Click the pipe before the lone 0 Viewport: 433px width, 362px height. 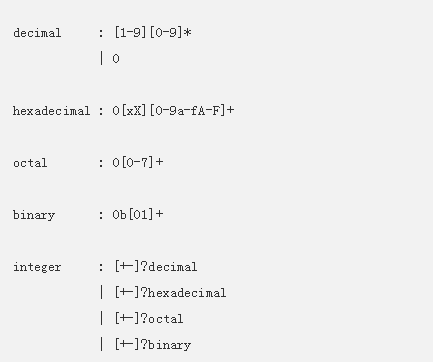point(101,59)
